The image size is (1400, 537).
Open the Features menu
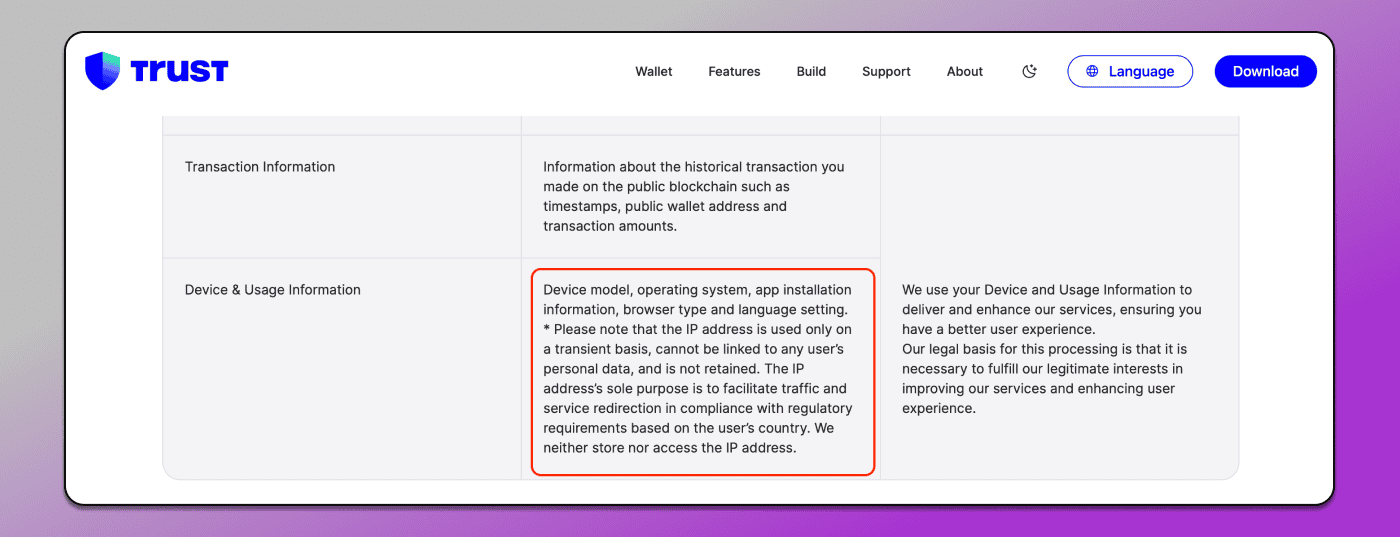[734, 71]
